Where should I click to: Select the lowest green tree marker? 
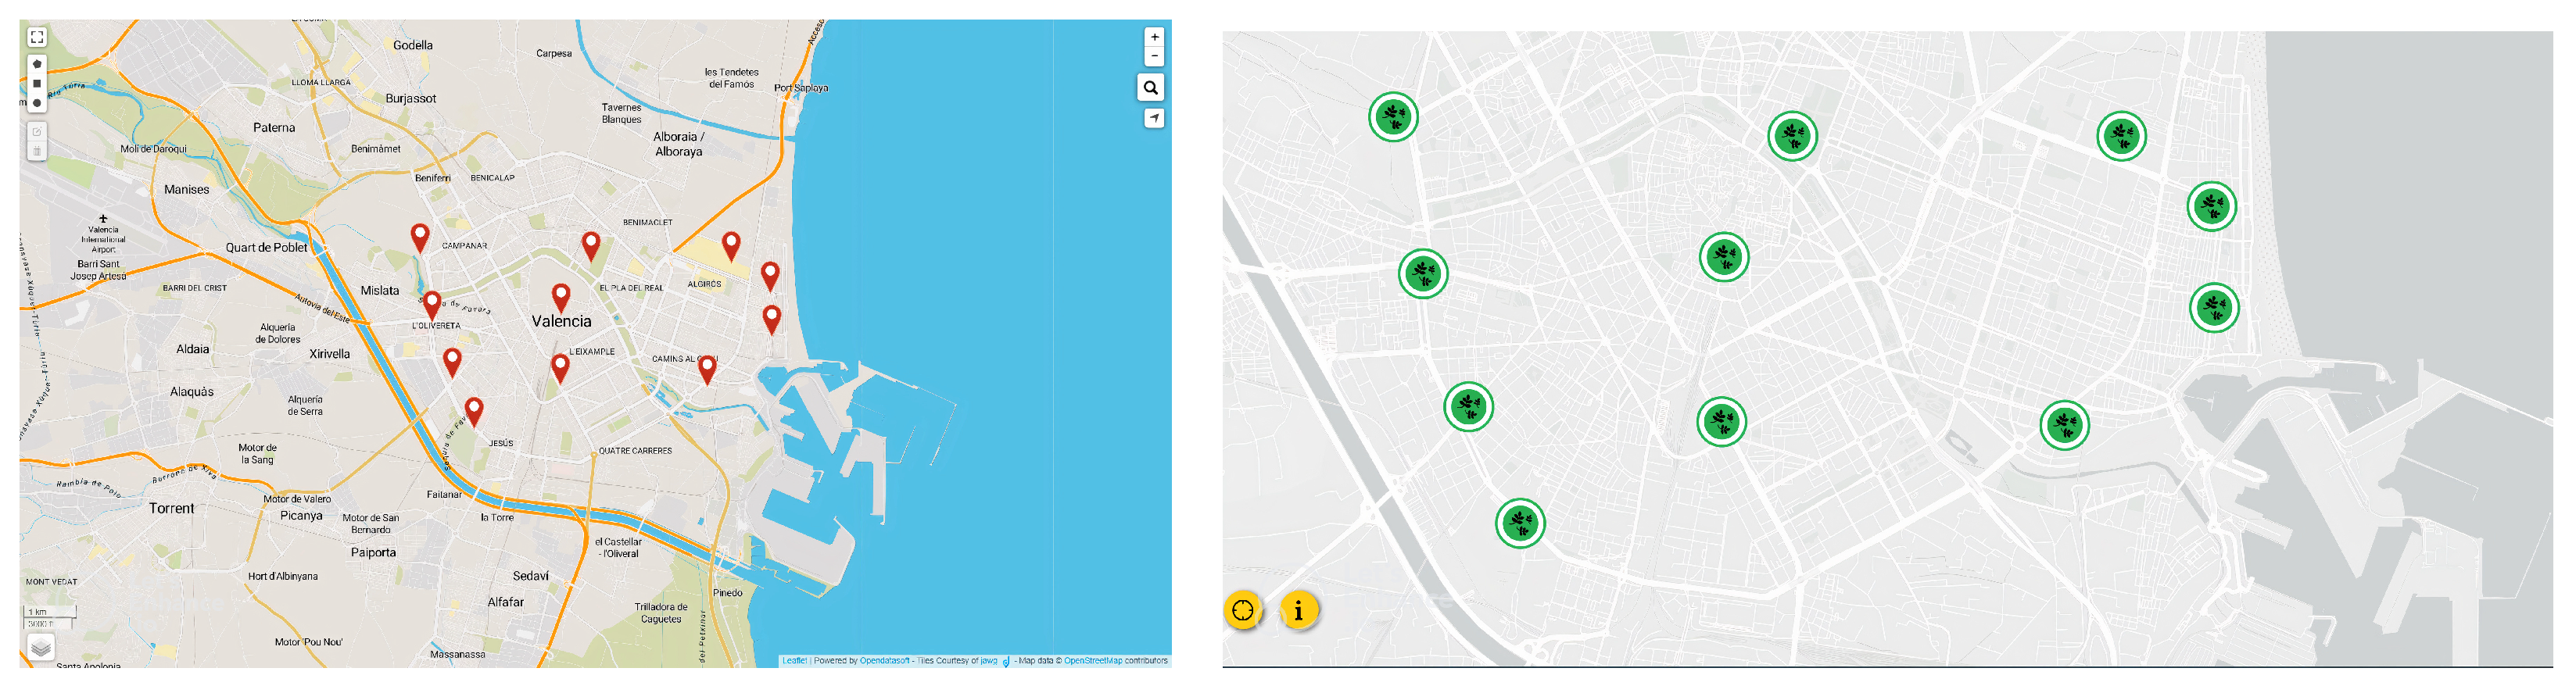tap(1520, 523)
